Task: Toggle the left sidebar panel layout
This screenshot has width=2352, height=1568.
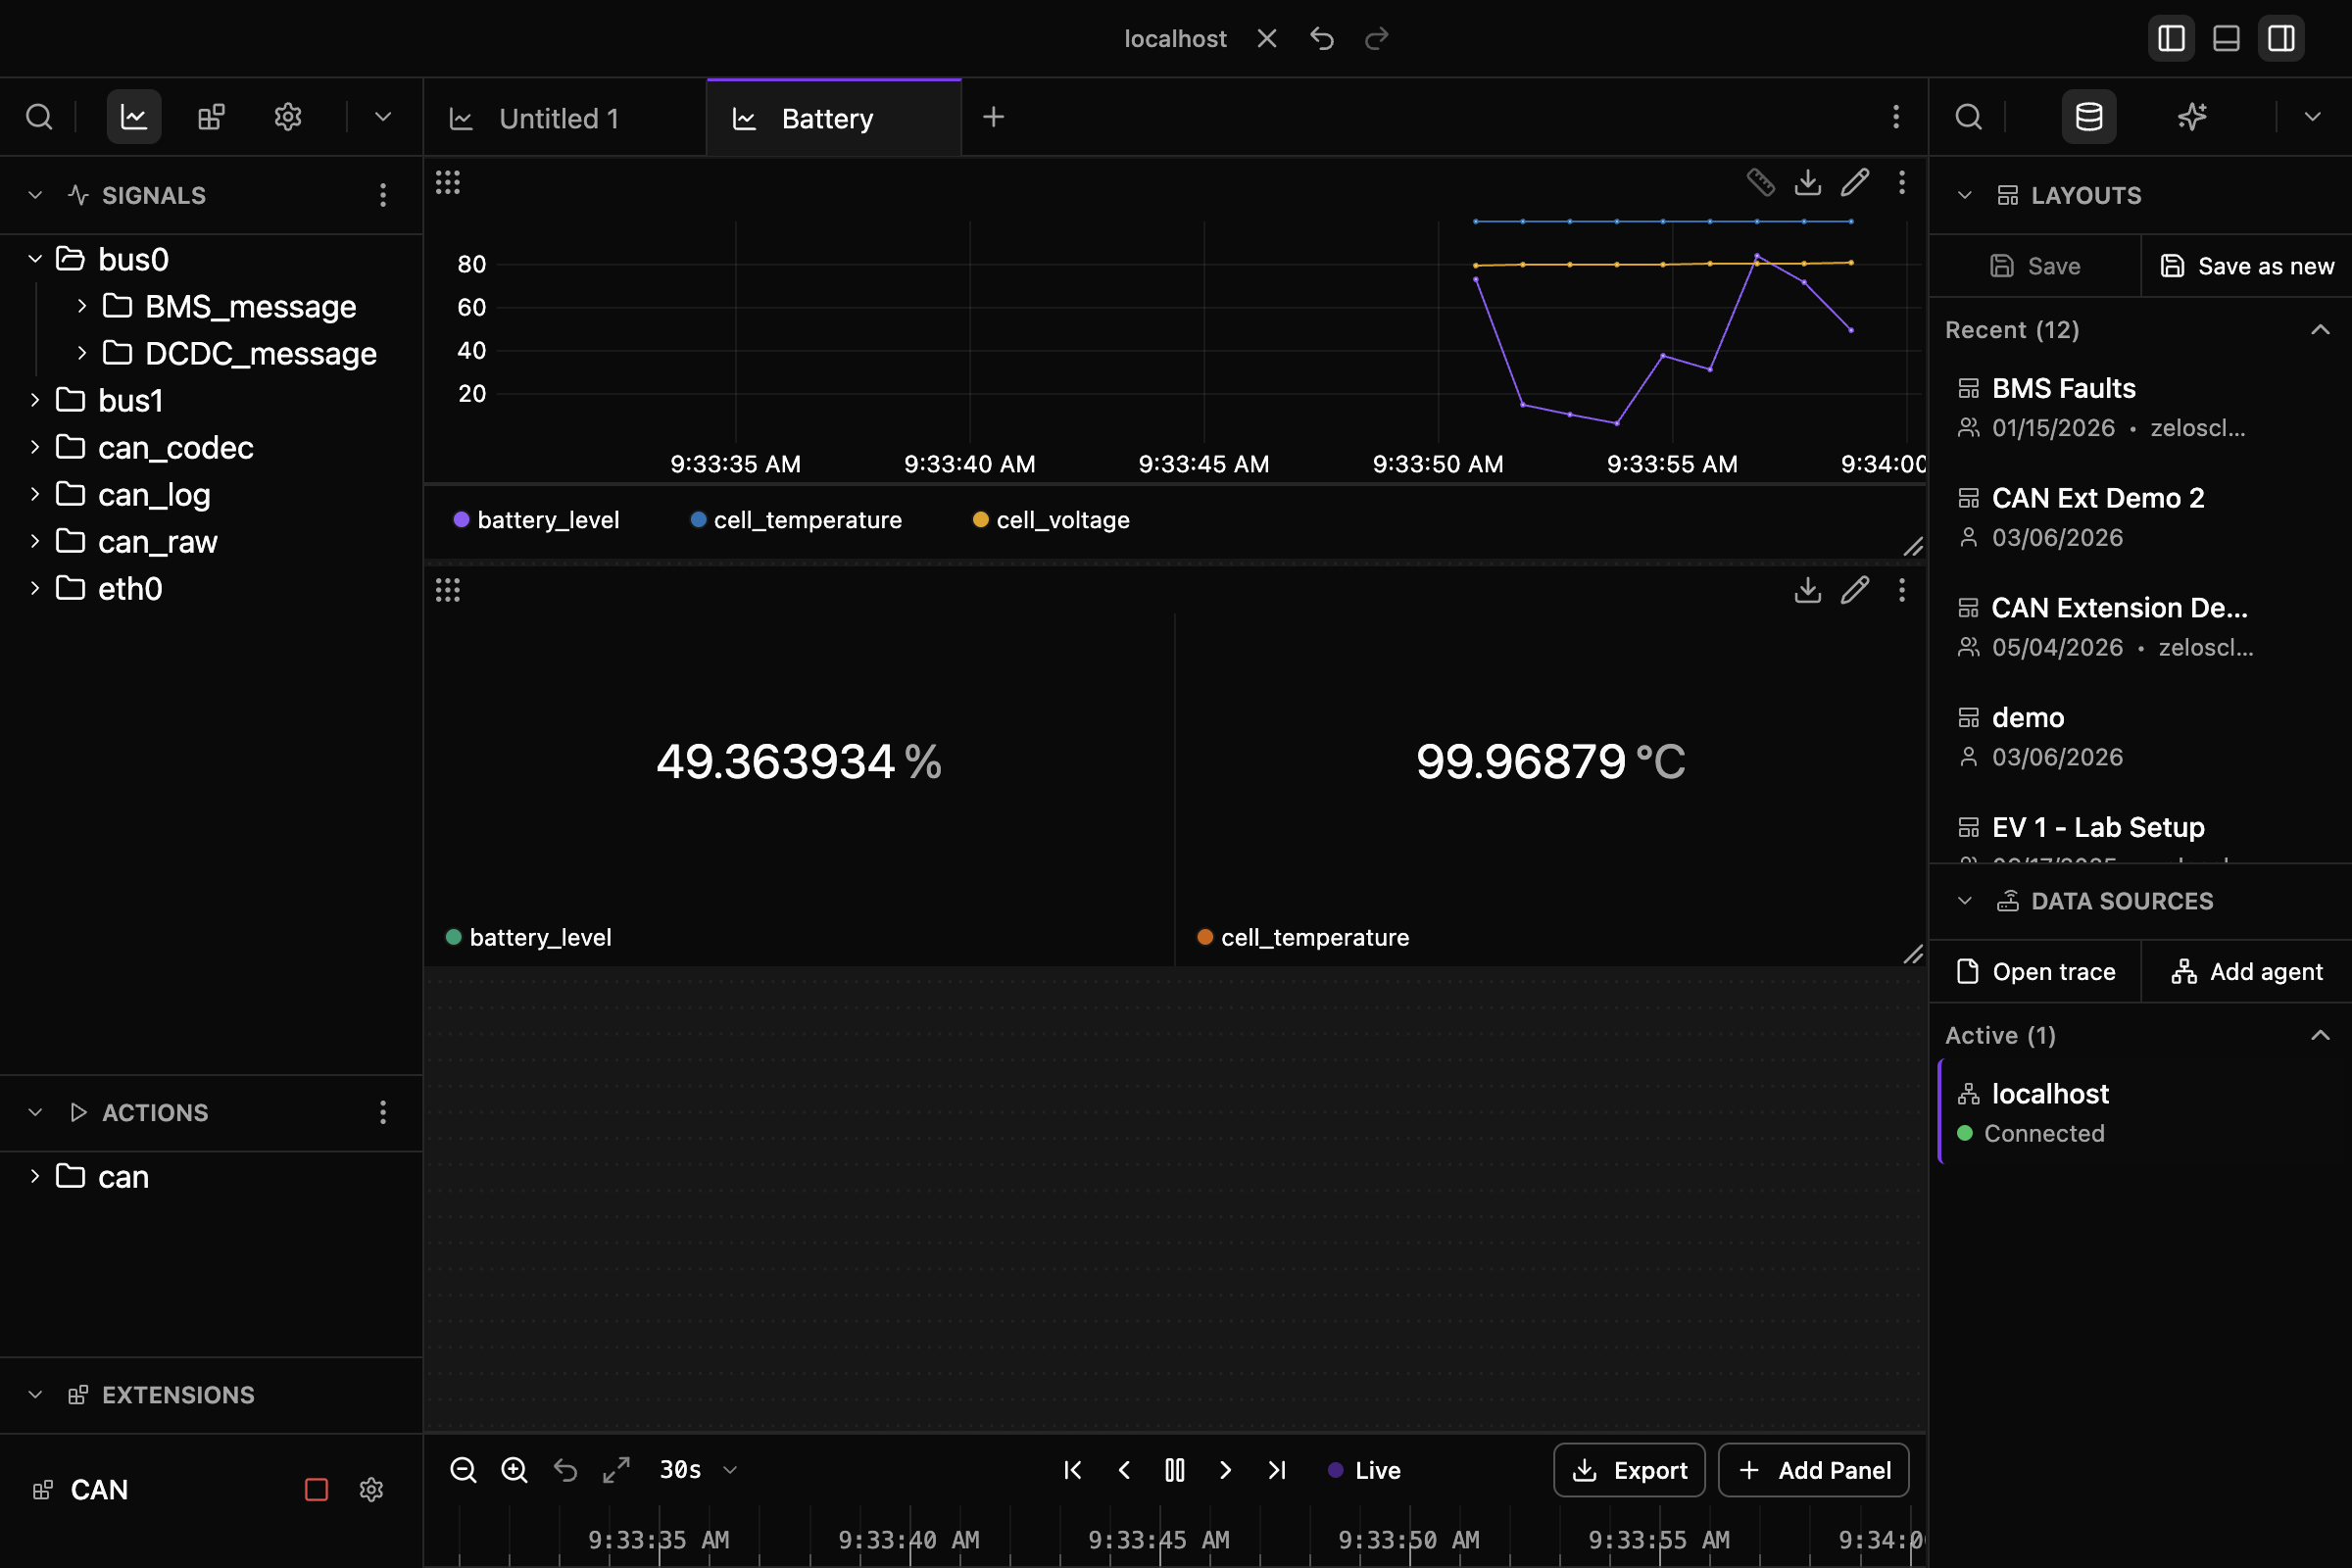Action: click(2171, 39)
